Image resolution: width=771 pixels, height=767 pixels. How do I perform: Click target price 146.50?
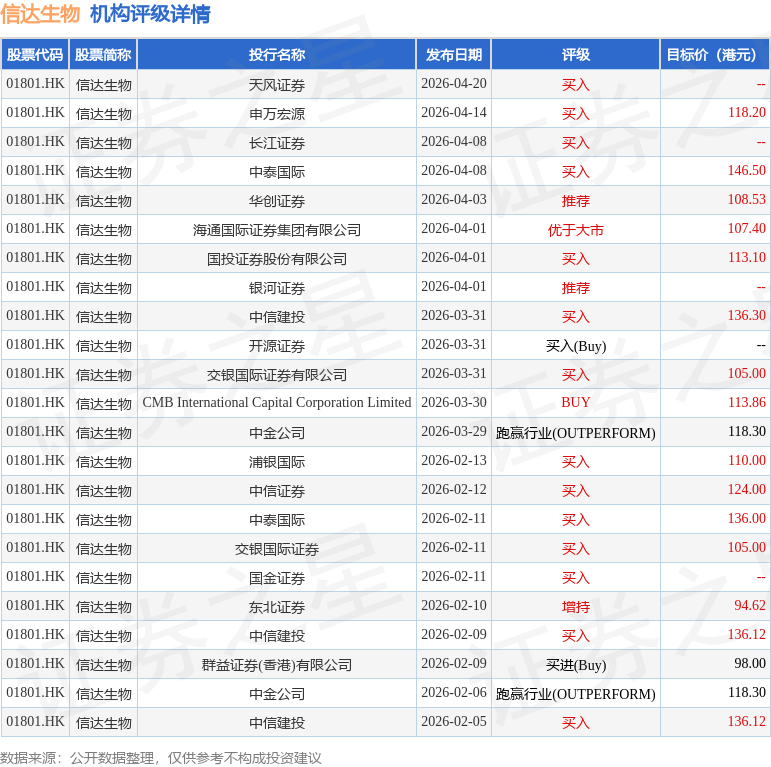(746, 171)
